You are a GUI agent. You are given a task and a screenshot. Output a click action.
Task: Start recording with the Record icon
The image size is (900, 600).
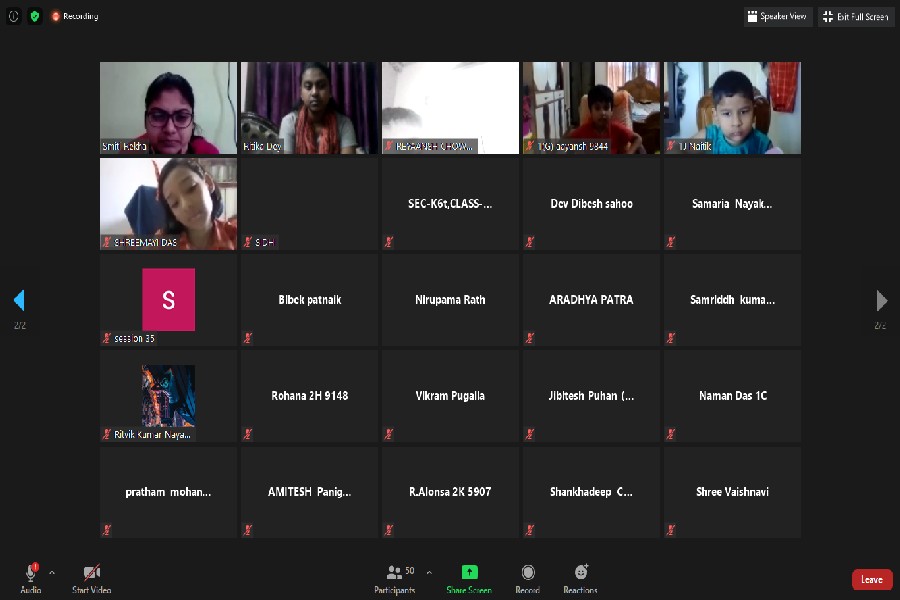point(527,573)
